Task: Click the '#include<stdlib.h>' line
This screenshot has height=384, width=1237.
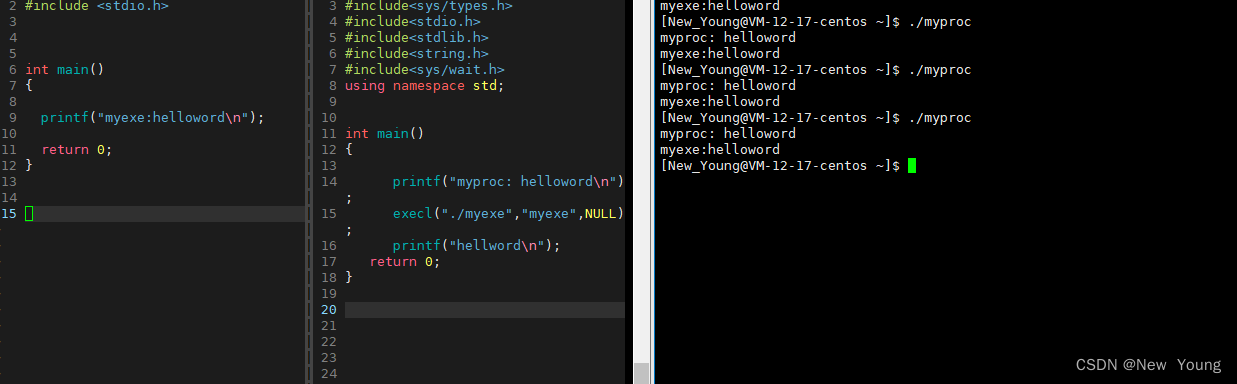Action: pos(417,38)
